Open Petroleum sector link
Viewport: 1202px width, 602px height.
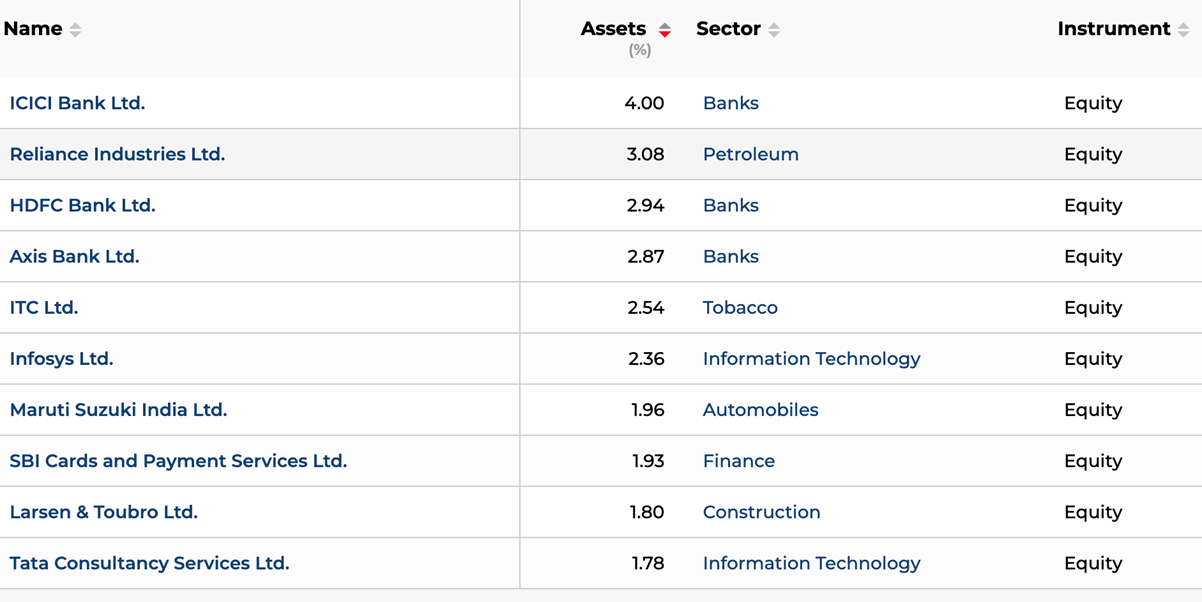point(750,154)
